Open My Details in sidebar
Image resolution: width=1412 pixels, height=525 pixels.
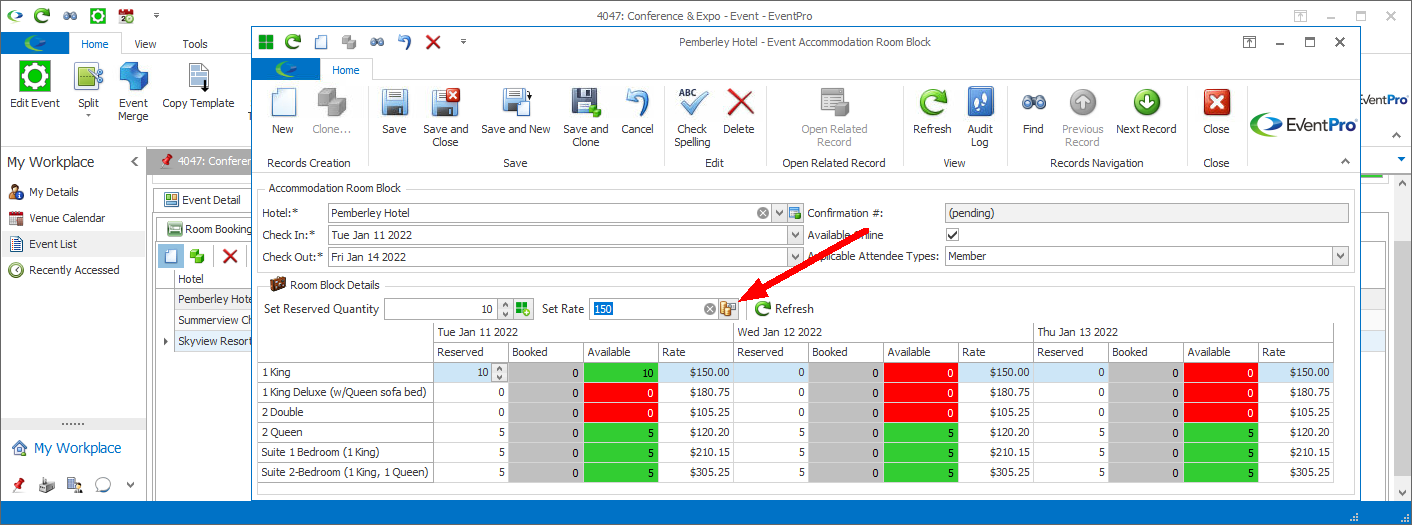click(54, 192)
